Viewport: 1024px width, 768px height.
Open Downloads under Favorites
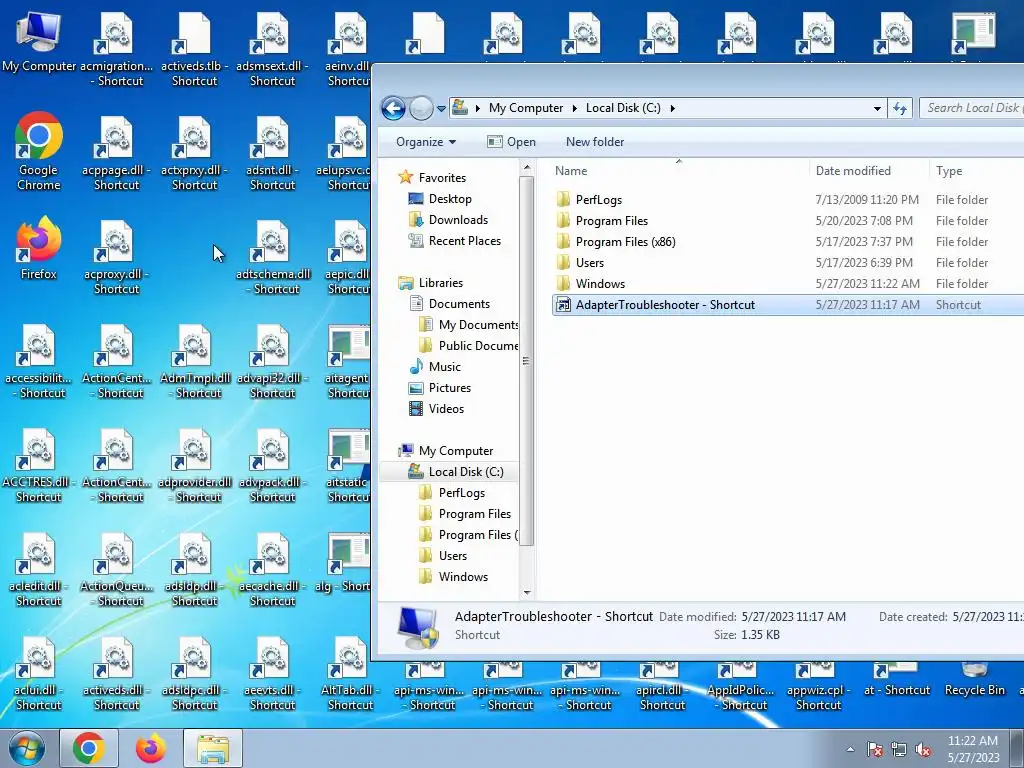pos(458,219)
